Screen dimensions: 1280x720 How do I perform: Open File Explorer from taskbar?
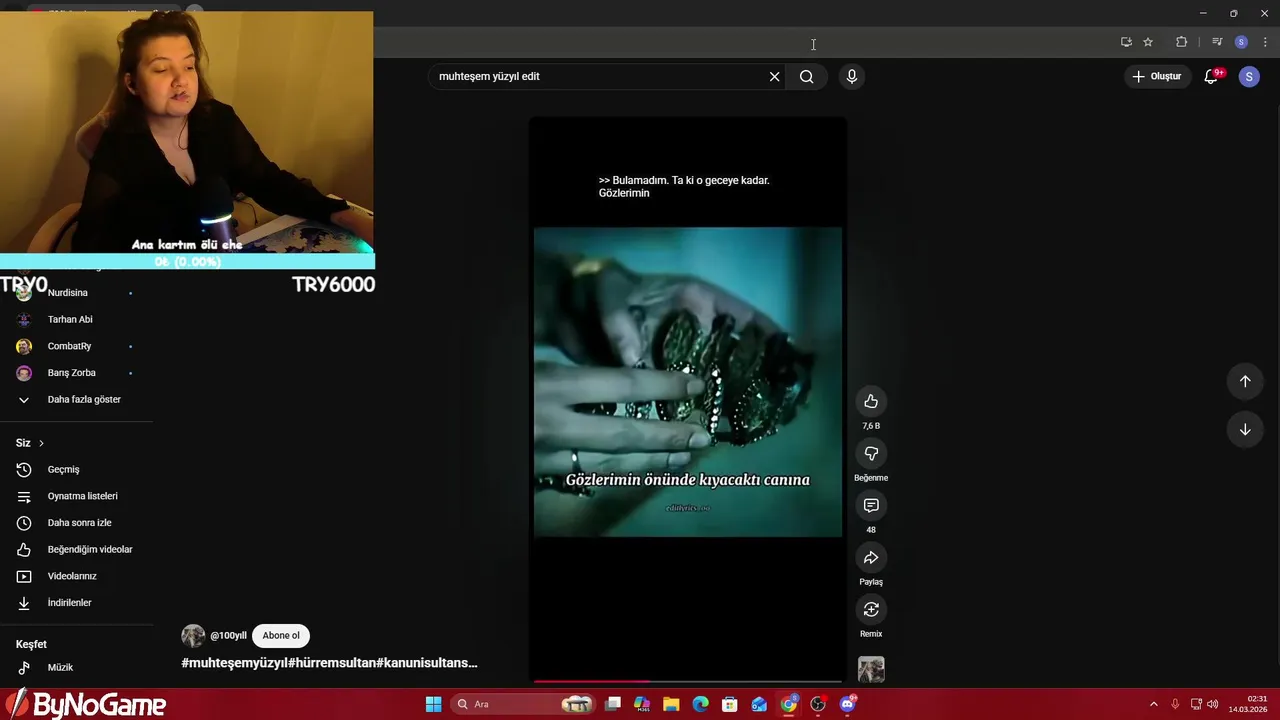(x=671, y=704)
